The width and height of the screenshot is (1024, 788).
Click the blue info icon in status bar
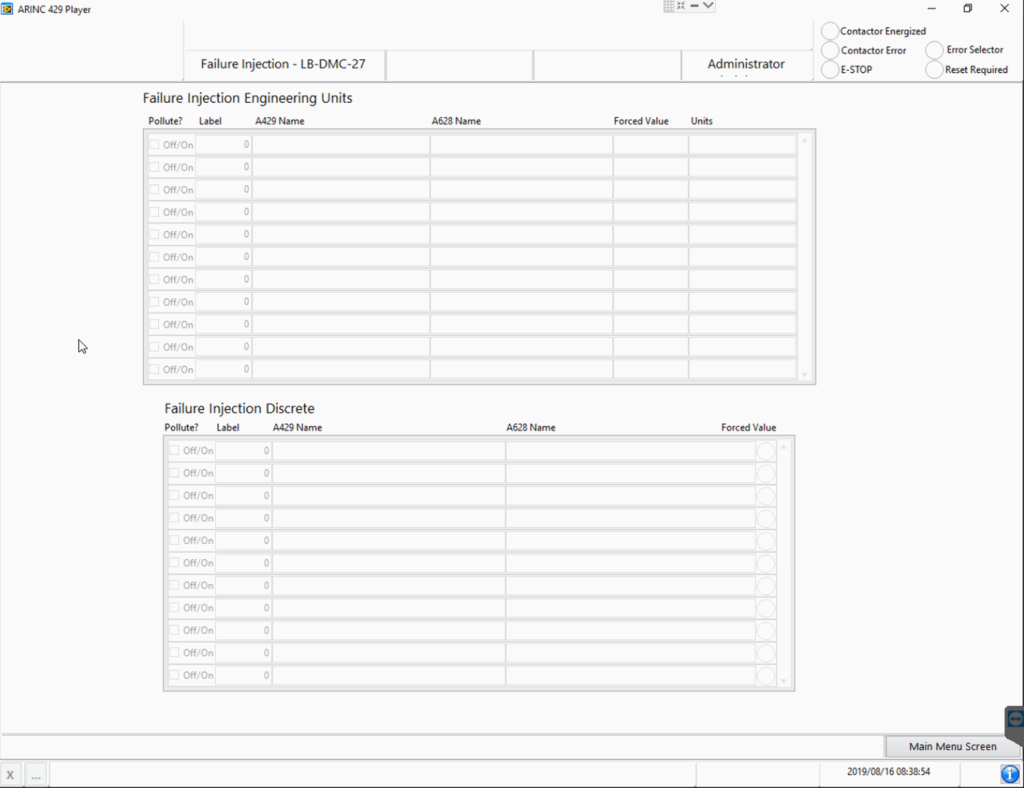(x=1010, y=773)
